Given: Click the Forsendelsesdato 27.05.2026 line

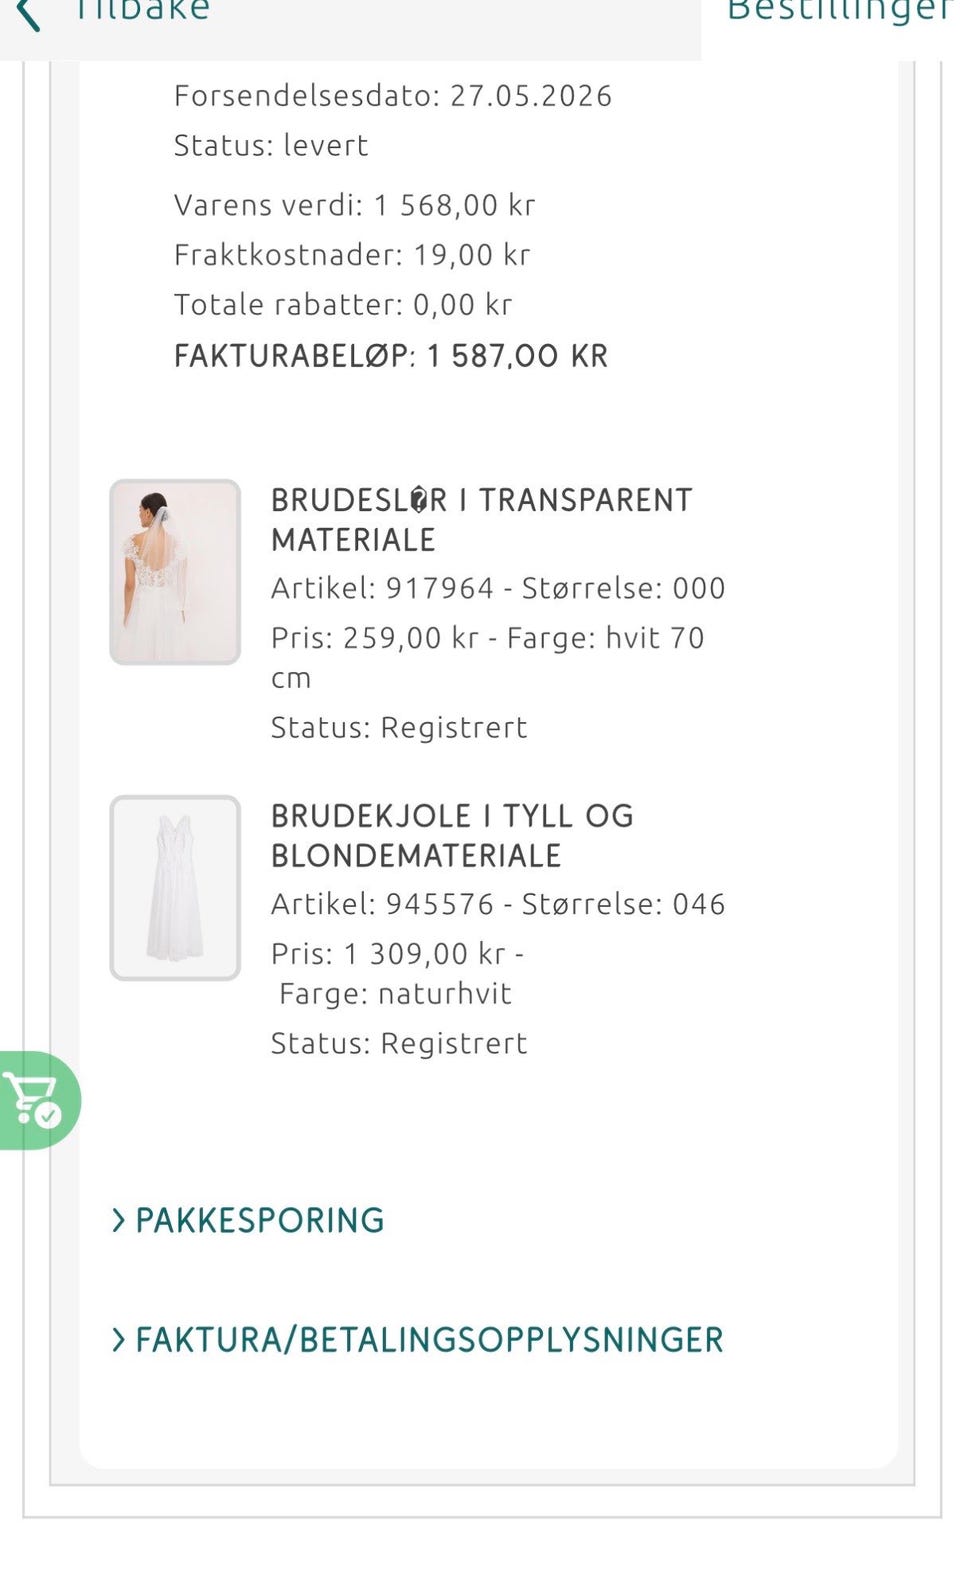Looking at the screenshot, I should [x=393, y=96].
